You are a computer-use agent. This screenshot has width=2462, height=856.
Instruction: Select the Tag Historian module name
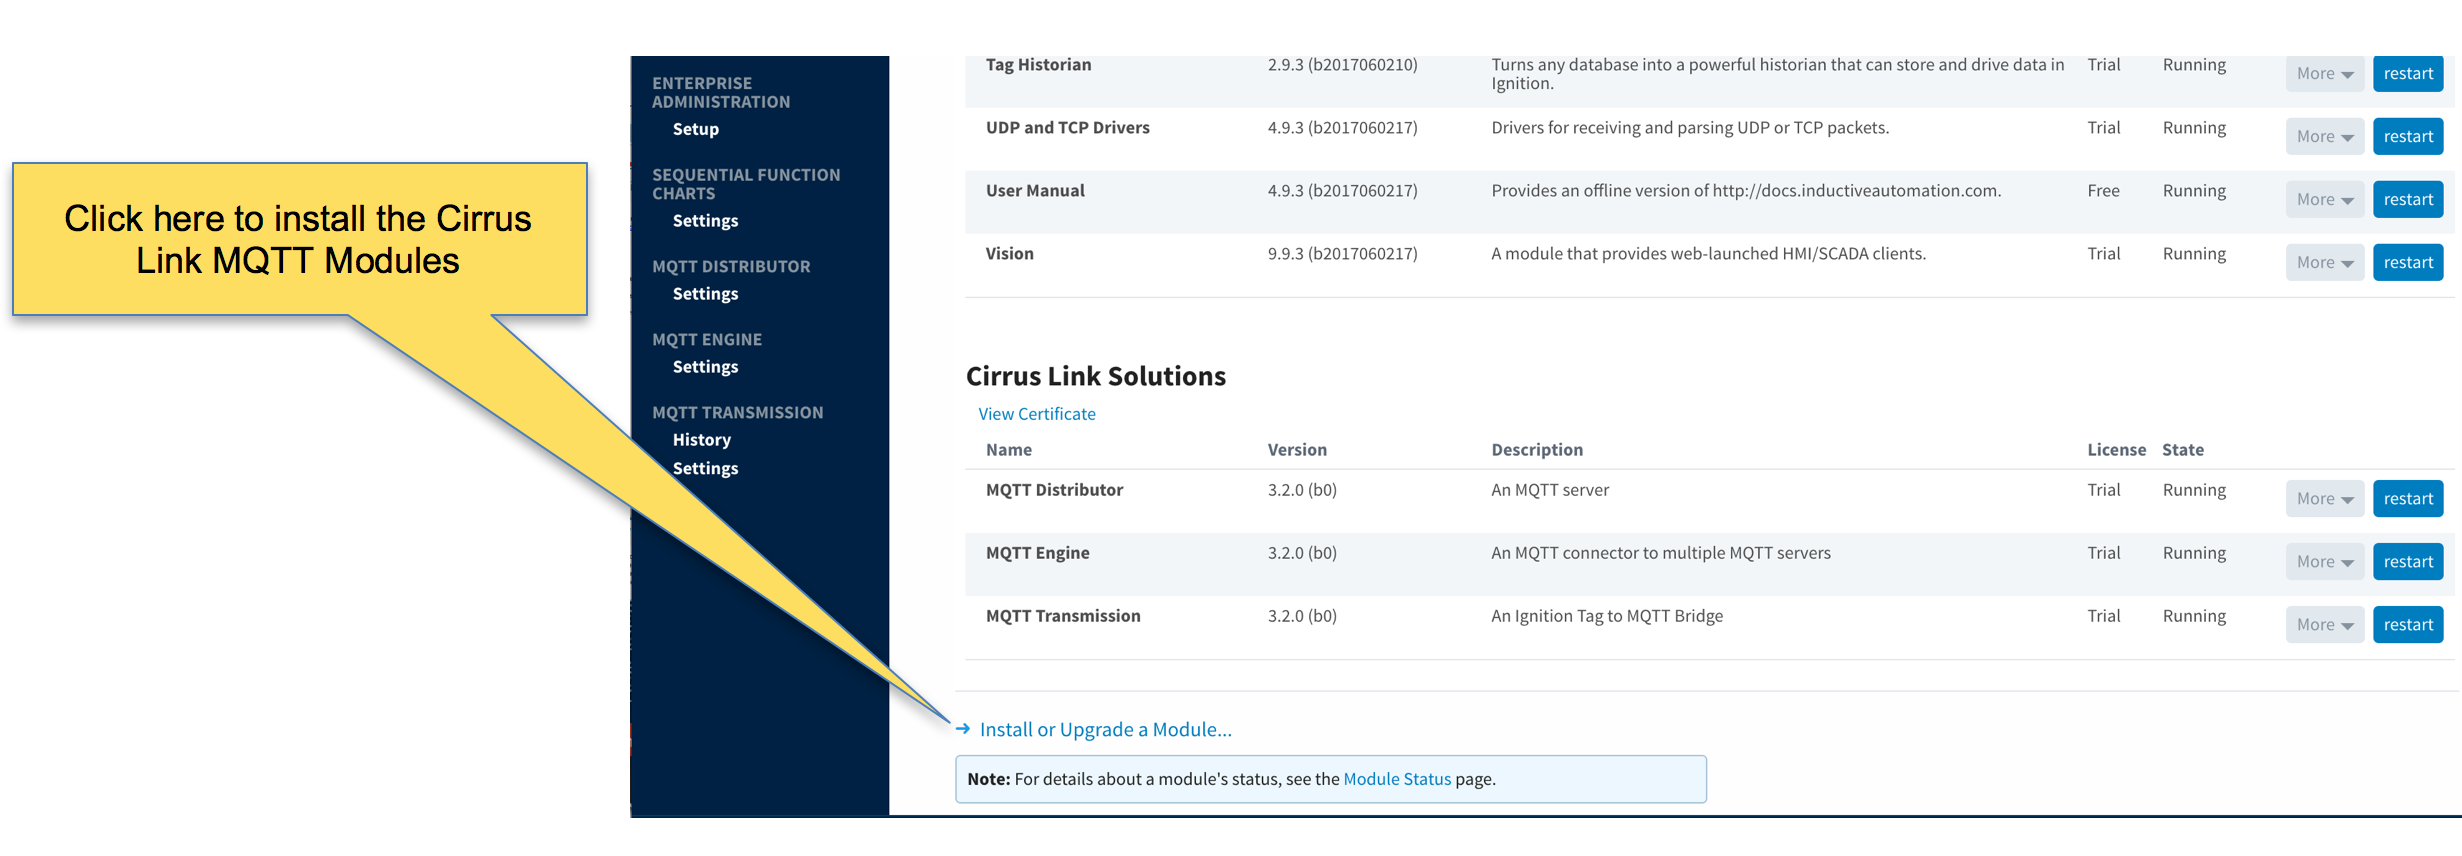1038,65
